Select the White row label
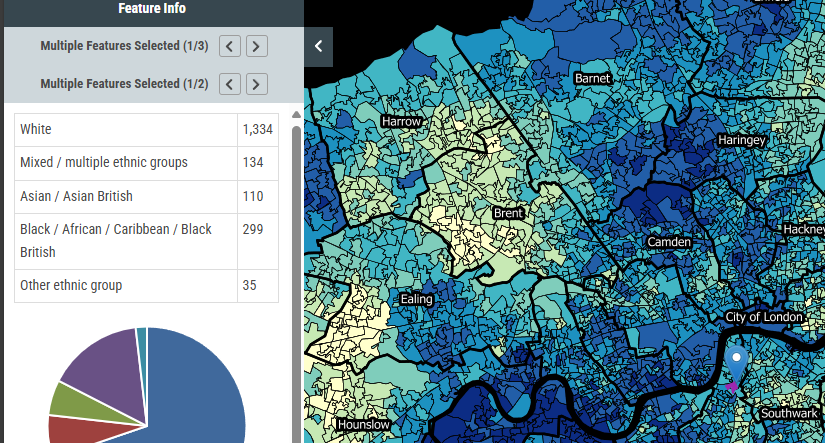The height and width of the screenshot is (443, 825). point(36,129)
